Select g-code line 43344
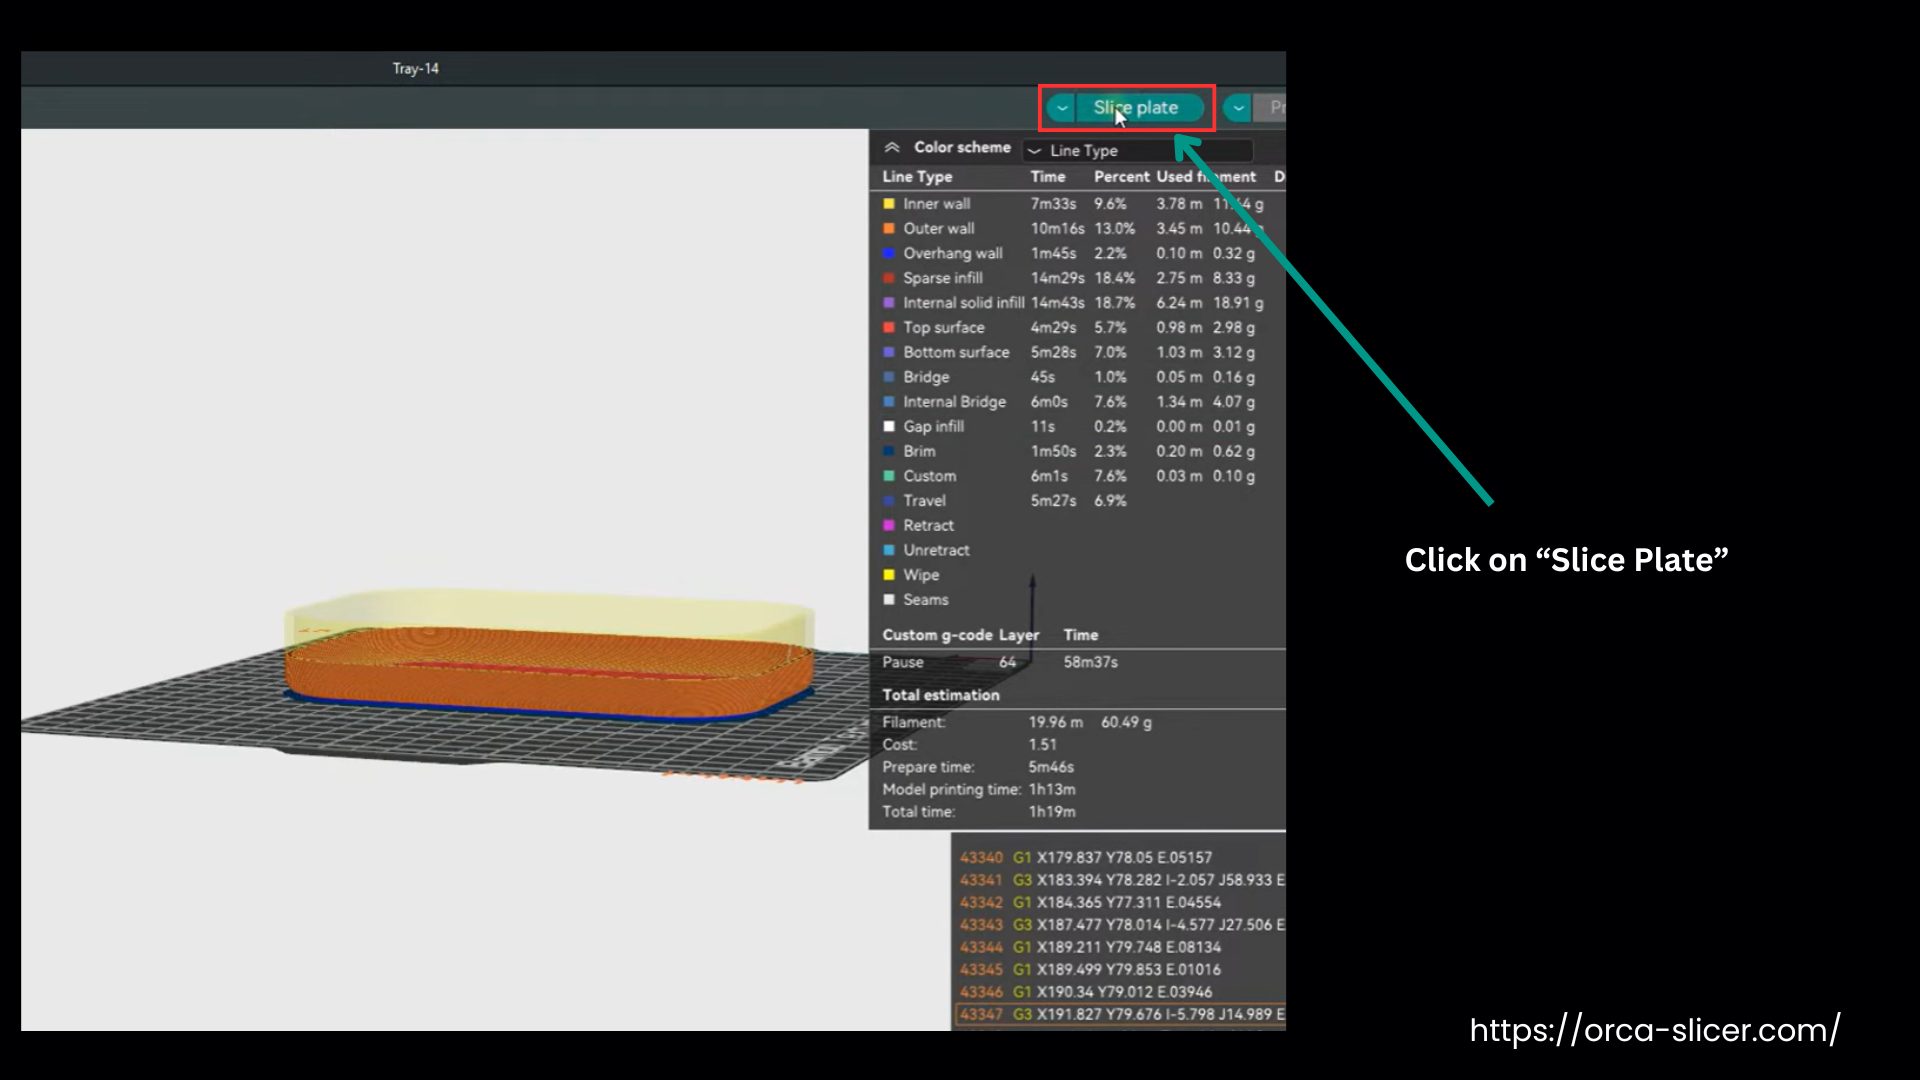Viewport: 1920px width, 1080px height. point(1121,947)
